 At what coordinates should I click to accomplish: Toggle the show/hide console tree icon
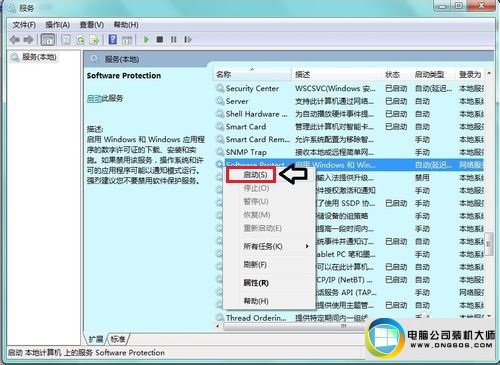click(x=48, y=40)
